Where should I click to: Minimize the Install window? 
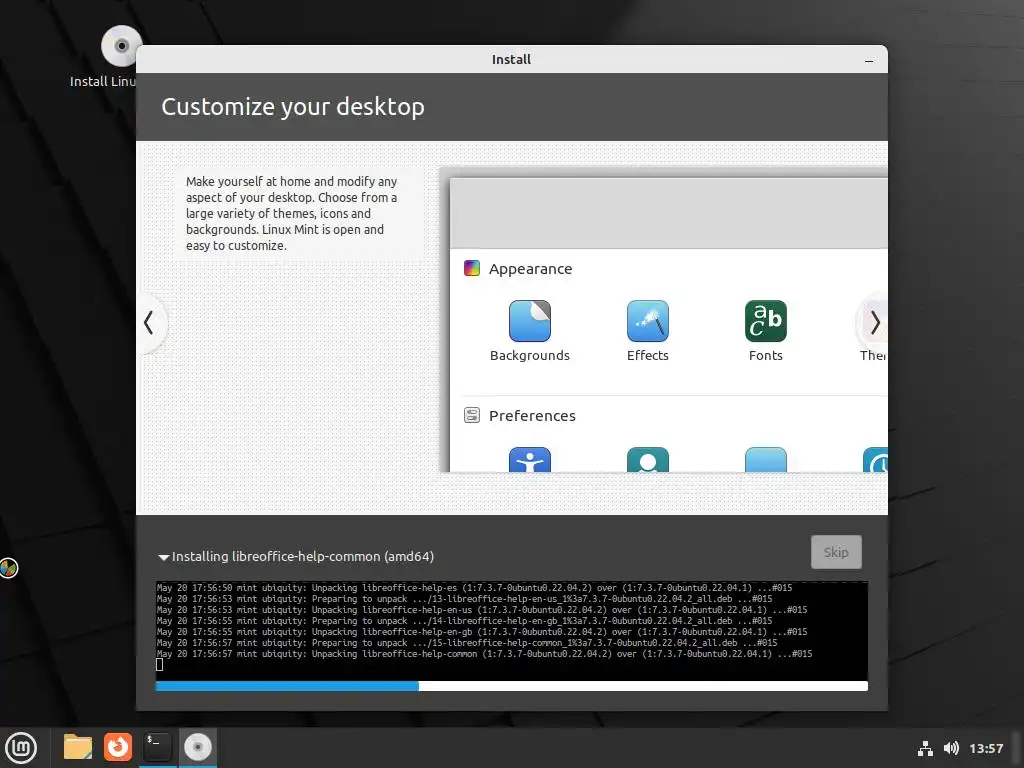(869, 60)
